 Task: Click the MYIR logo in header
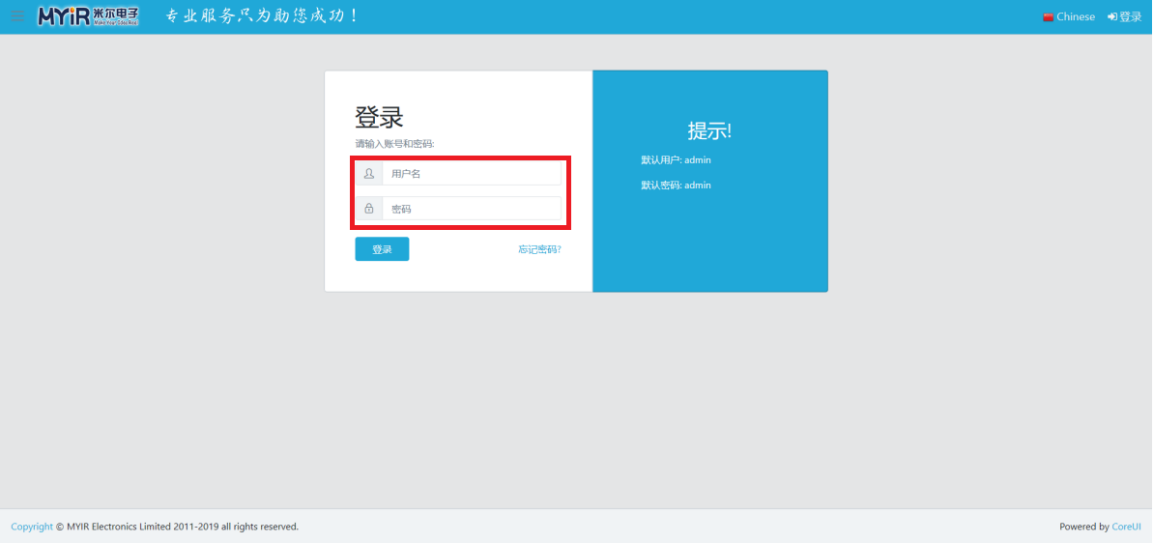point(88,17)
